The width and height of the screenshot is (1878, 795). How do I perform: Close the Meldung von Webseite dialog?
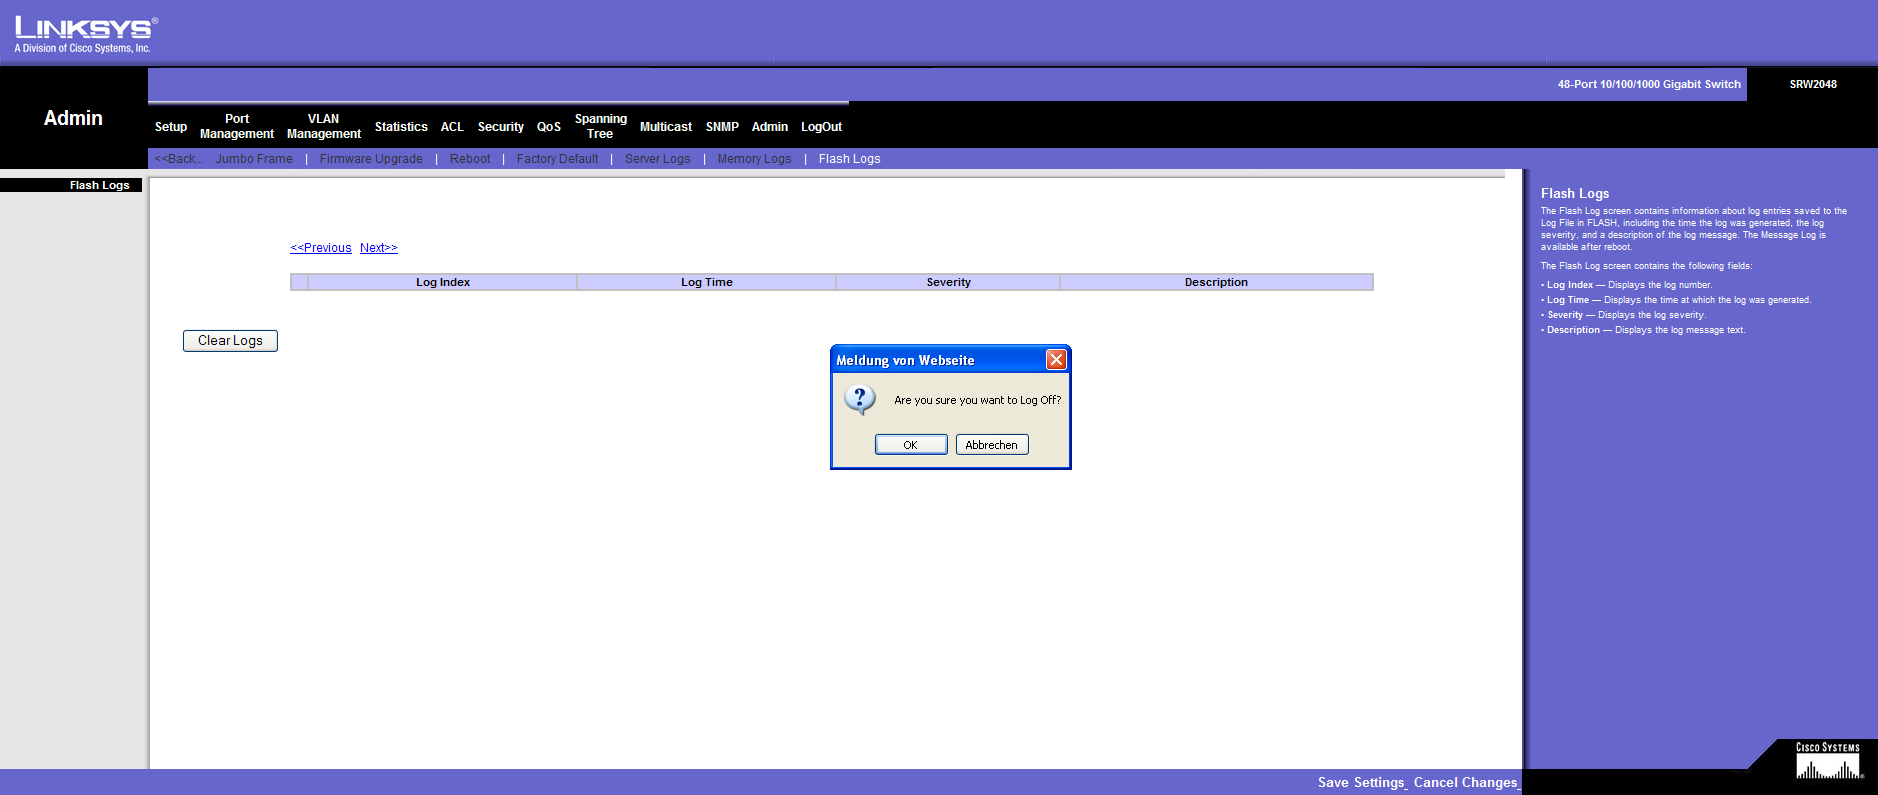1056,360
